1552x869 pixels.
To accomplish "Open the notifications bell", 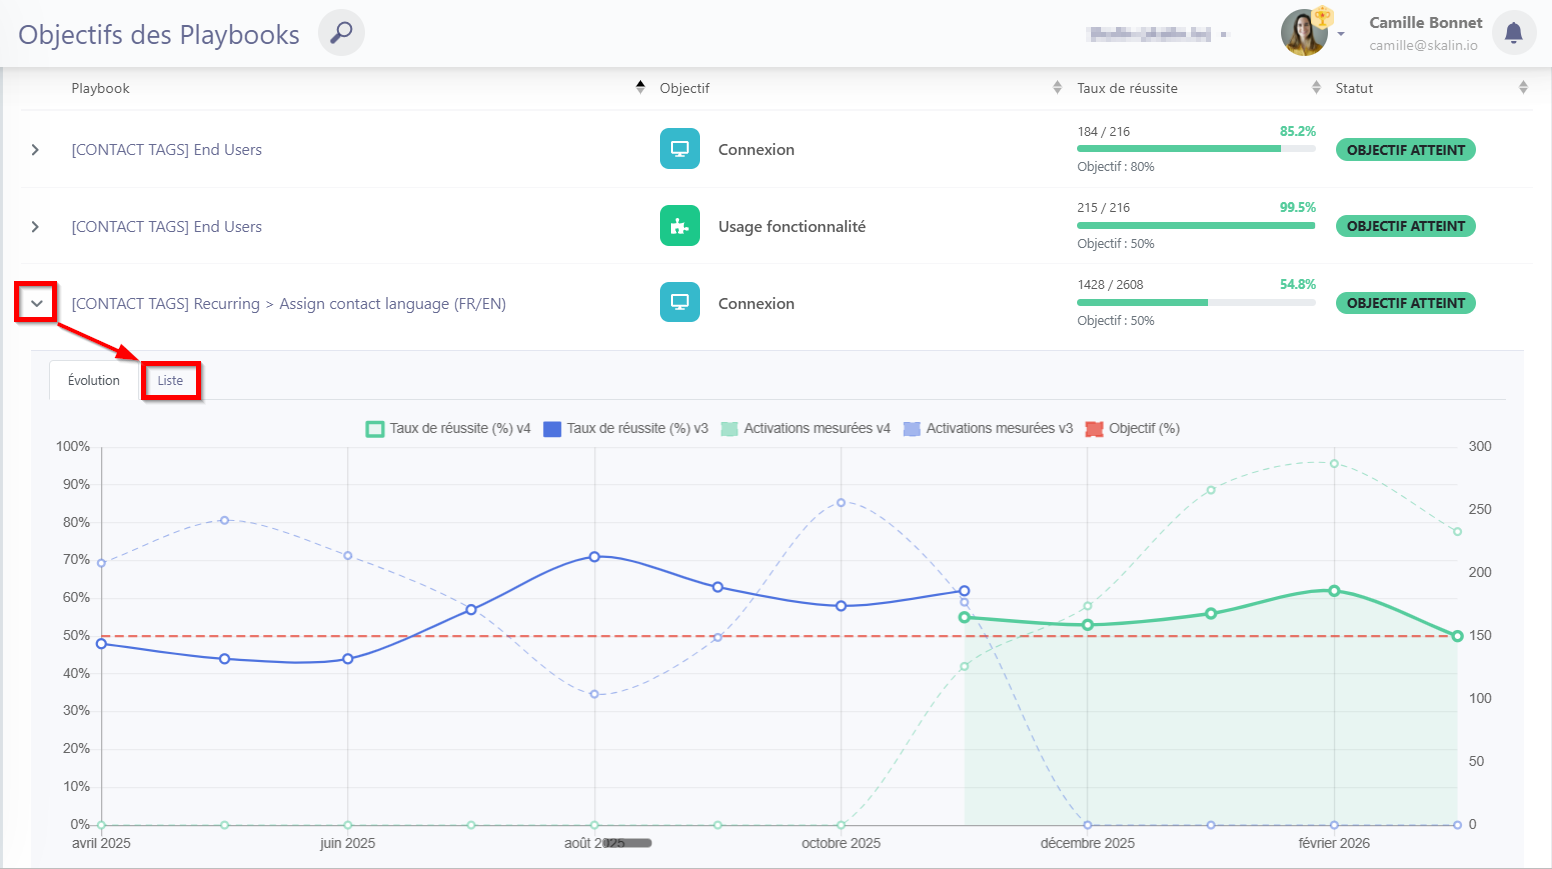I will pyautogui.click(x=1513, y=33).
